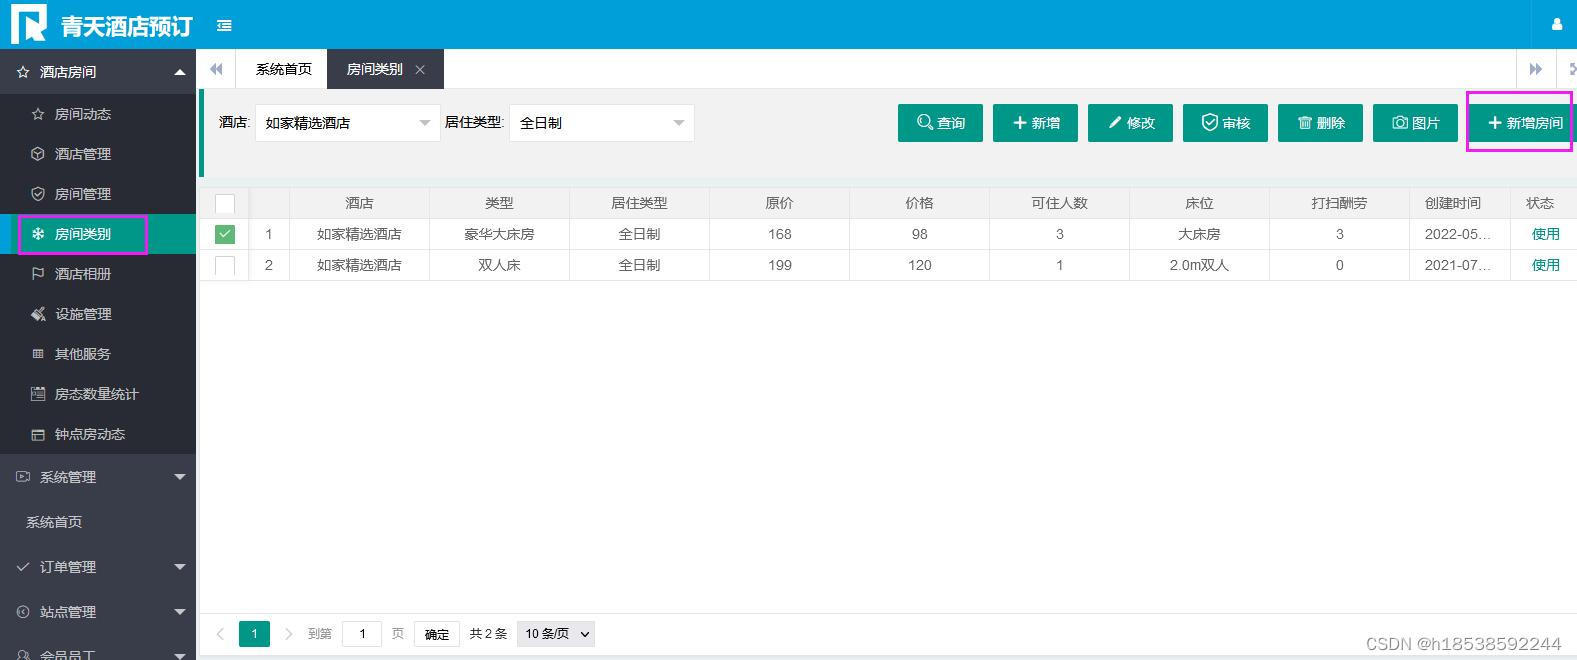This screenshot has height=660, width=1577.
Task: Open the 10 条/页 page size dropdown
Action: 556,634
